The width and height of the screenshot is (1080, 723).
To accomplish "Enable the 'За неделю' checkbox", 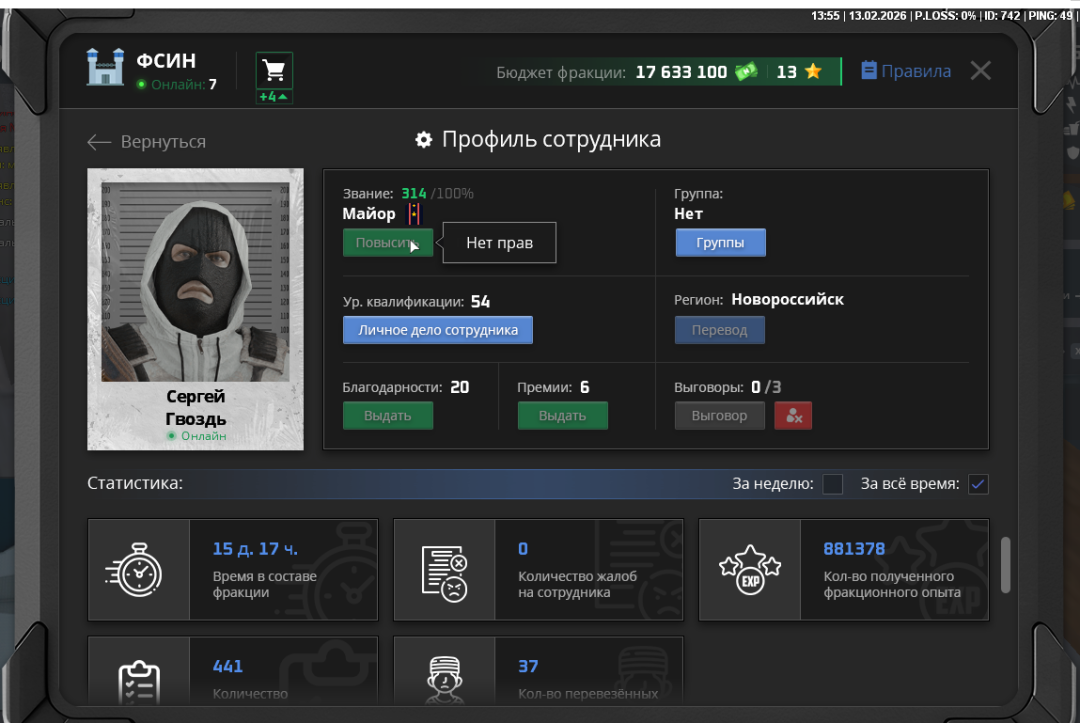I will tap(832, 484).
